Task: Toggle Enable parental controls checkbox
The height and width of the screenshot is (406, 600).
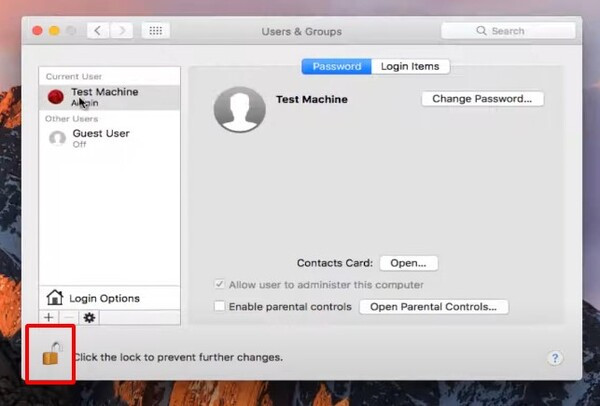Action: 219,306
